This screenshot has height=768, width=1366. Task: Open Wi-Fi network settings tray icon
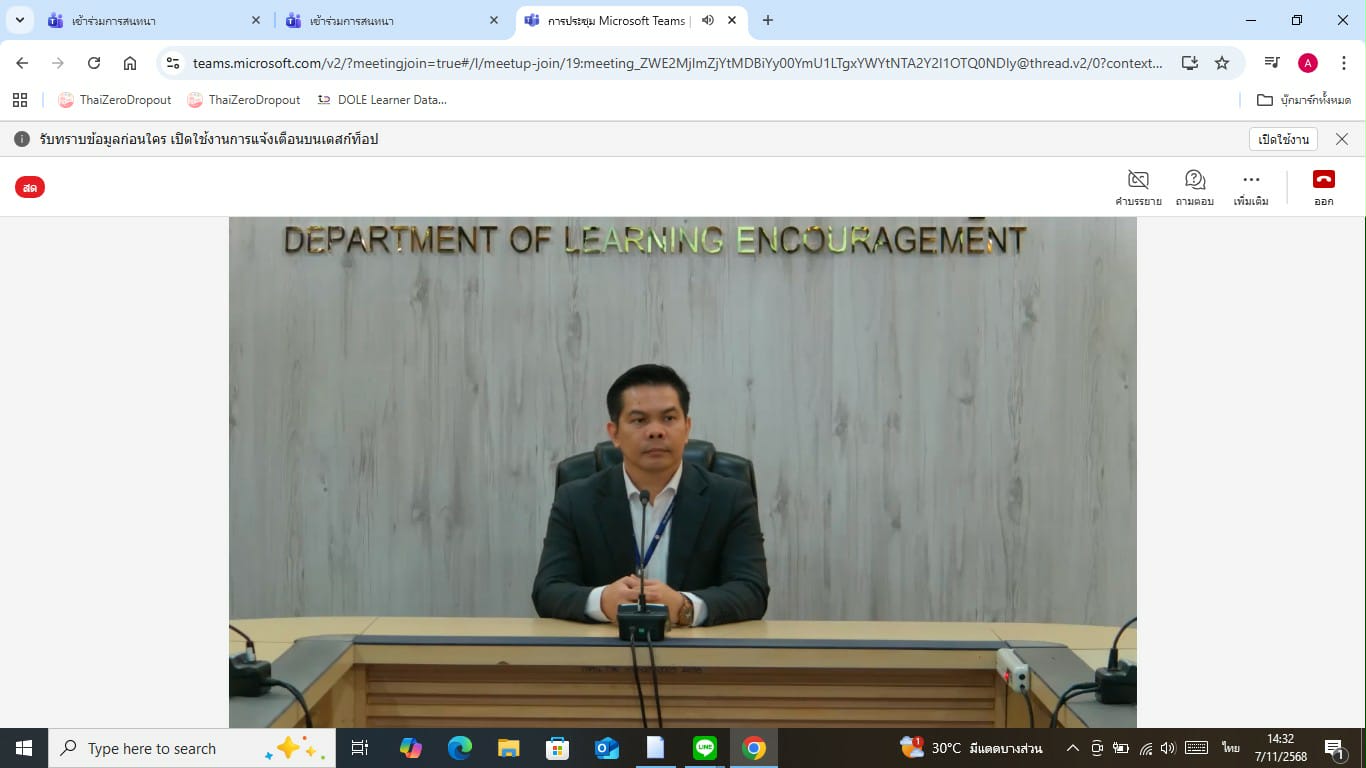click(x=1146, y=748)
